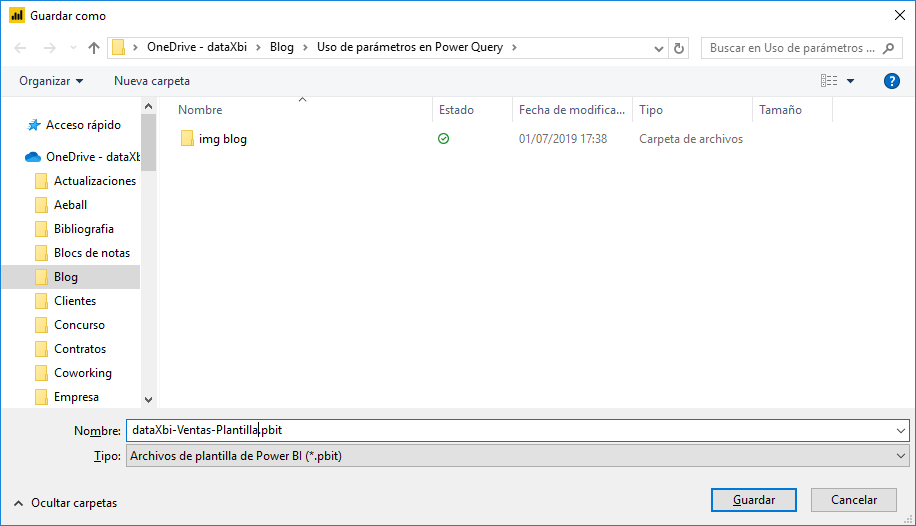Click the Nombre file name field

(x=510, y=430)
